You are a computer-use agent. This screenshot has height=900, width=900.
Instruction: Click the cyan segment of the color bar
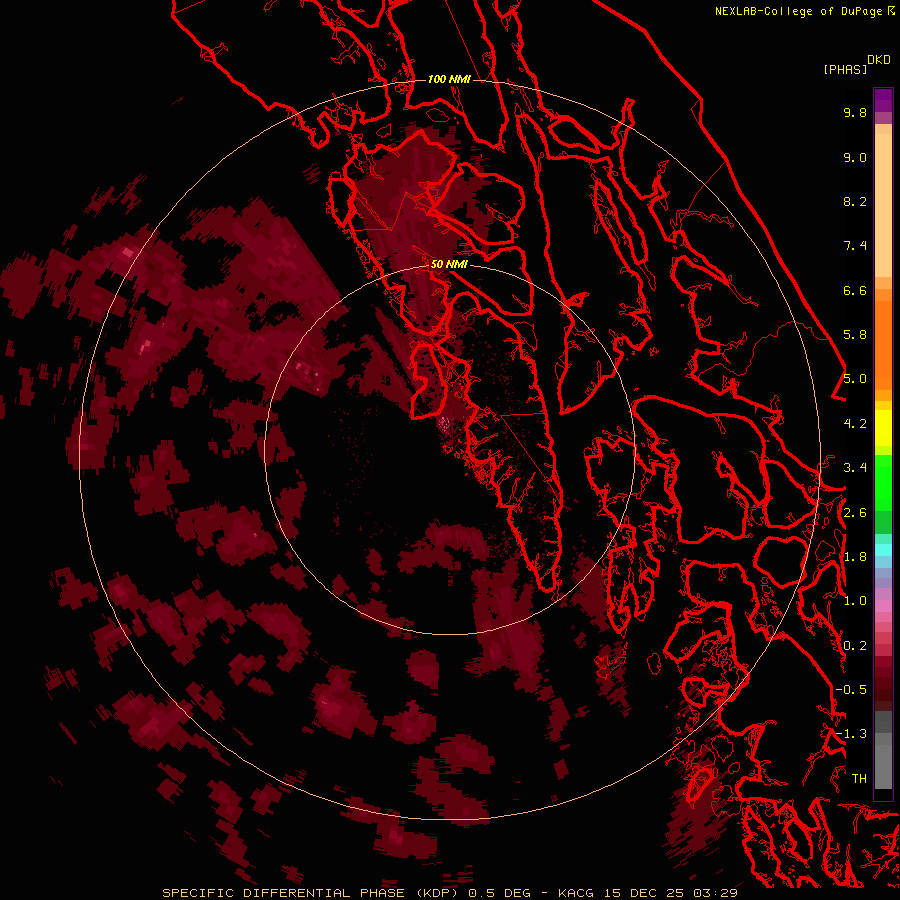883,550
